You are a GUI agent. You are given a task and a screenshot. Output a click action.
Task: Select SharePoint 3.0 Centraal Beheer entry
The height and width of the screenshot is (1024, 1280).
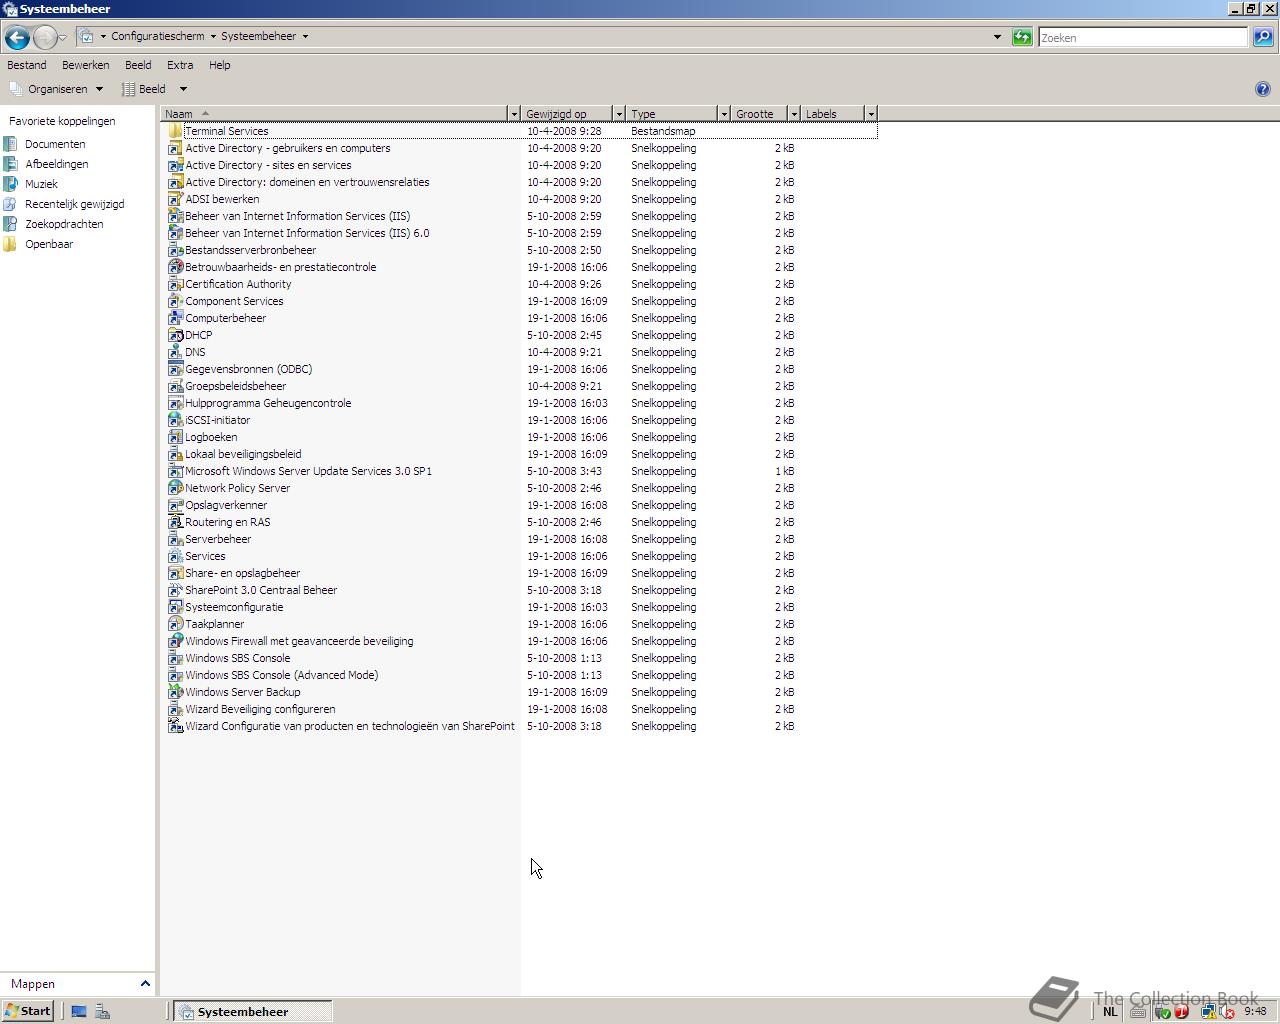tap(261, 590)
